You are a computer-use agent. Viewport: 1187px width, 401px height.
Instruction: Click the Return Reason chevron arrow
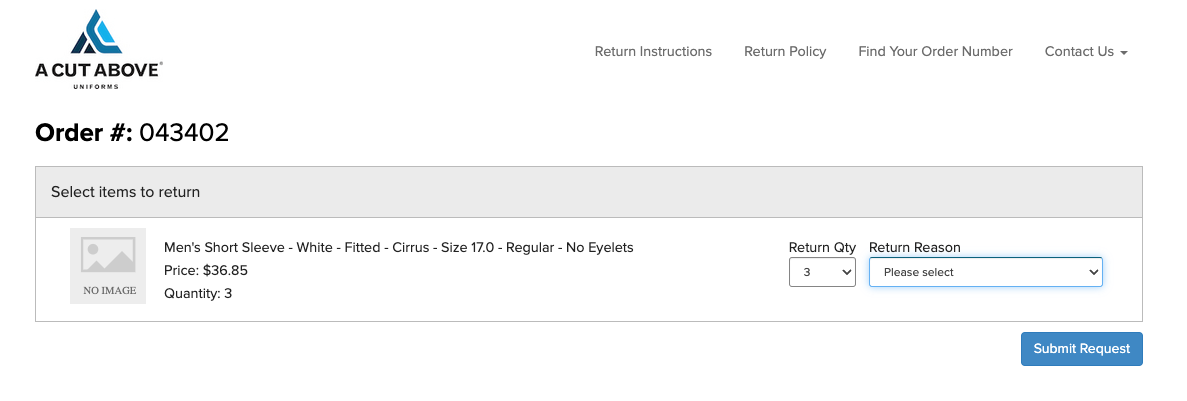pyautogui.click(x=1092, y=272)
